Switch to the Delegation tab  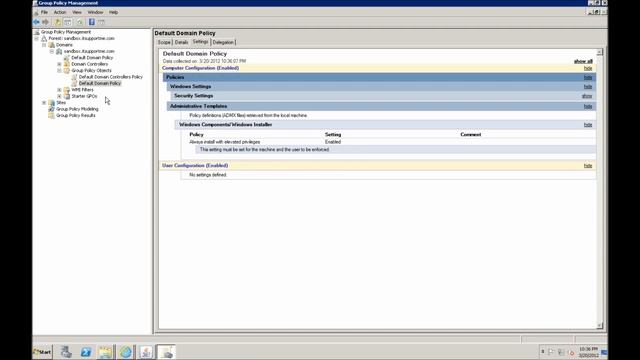223,42
